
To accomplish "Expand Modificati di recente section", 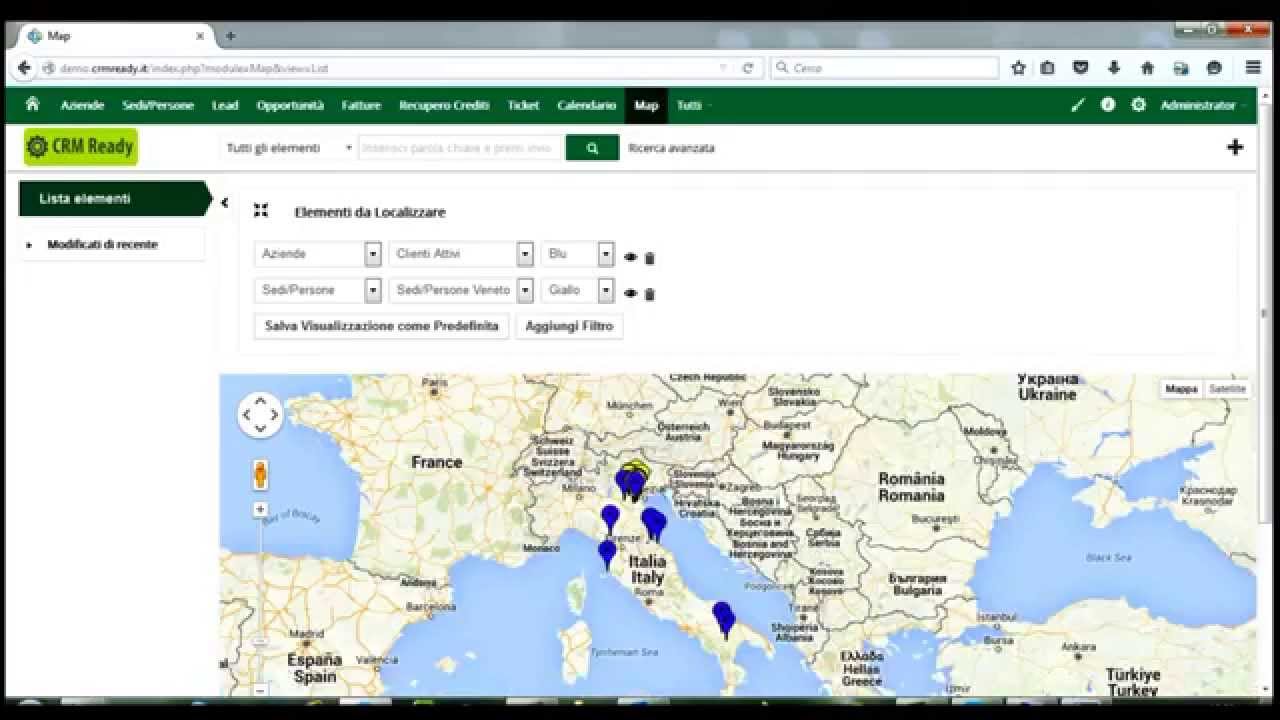I will pos(102,244).
